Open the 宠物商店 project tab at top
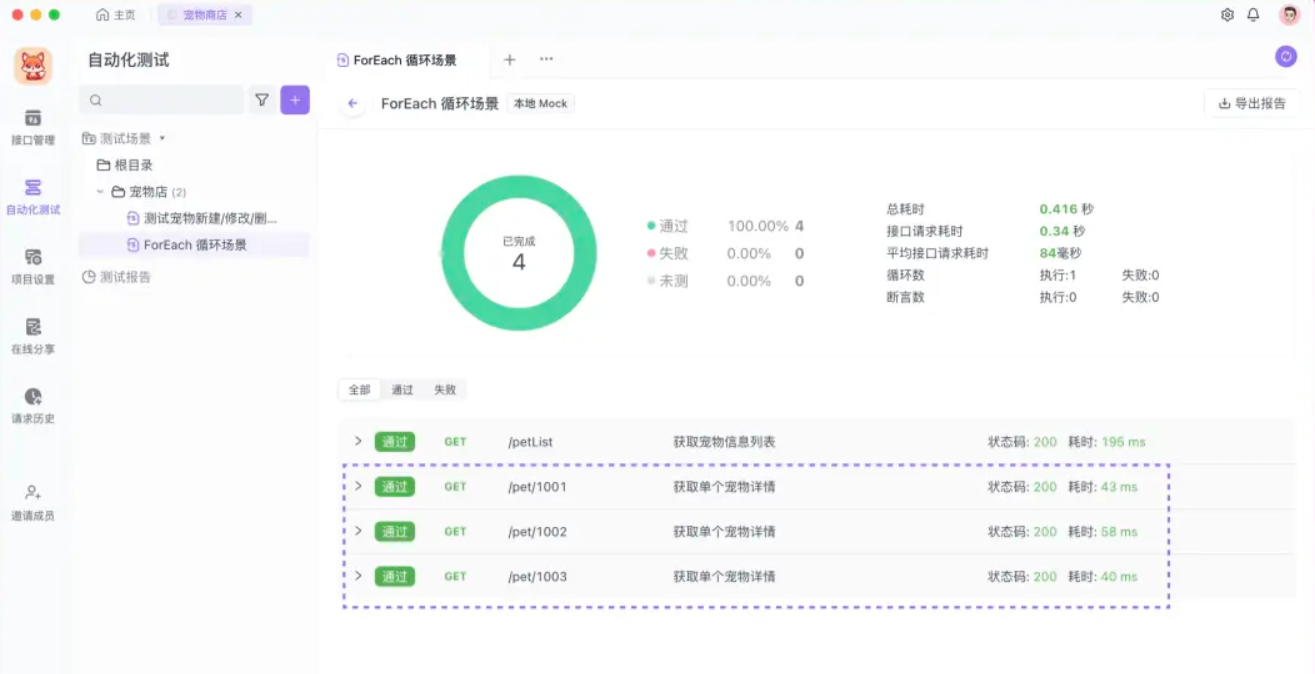This screenshot has width=1315, height=674. tap(205, 14)
